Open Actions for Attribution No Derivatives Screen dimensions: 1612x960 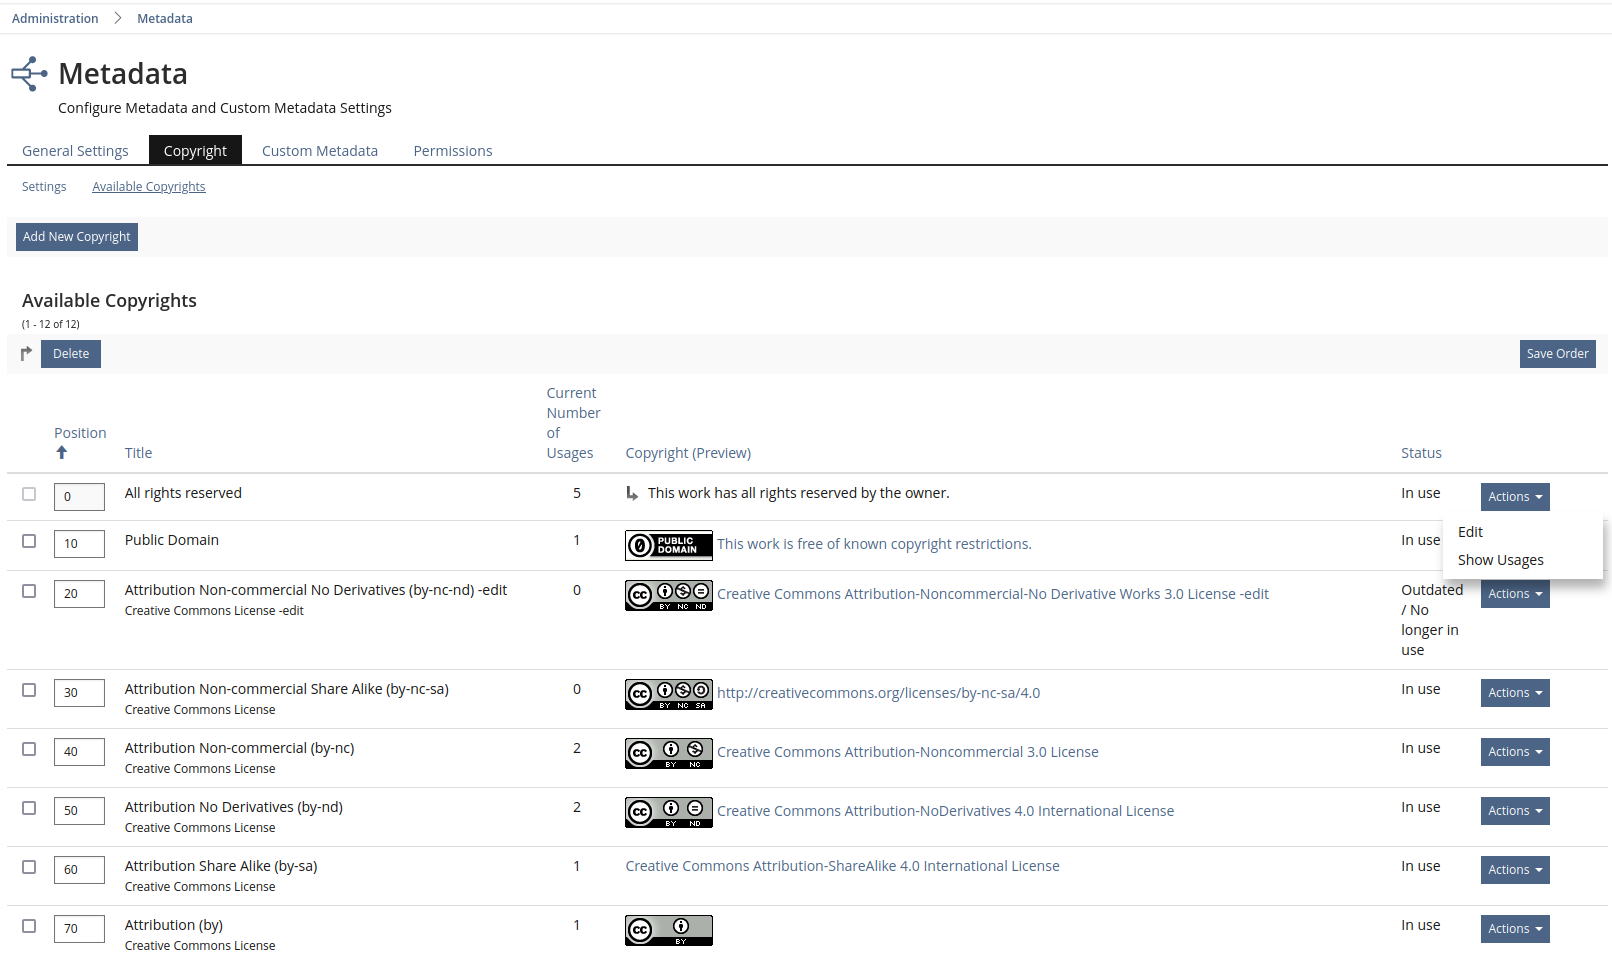pos(1514,811)
